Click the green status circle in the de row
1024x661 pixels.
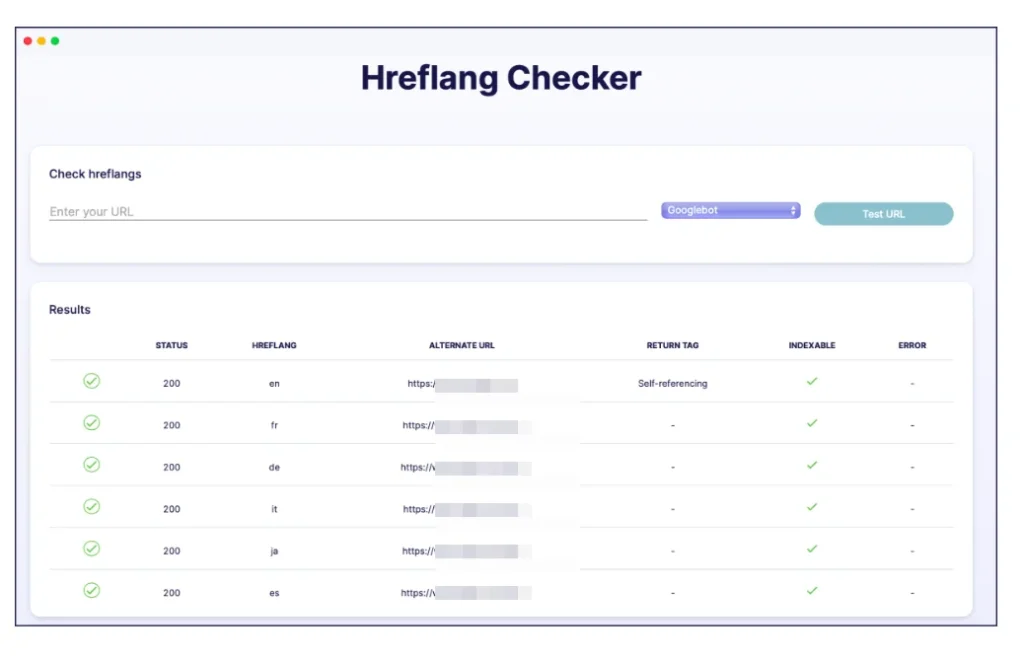click(91, 464)
